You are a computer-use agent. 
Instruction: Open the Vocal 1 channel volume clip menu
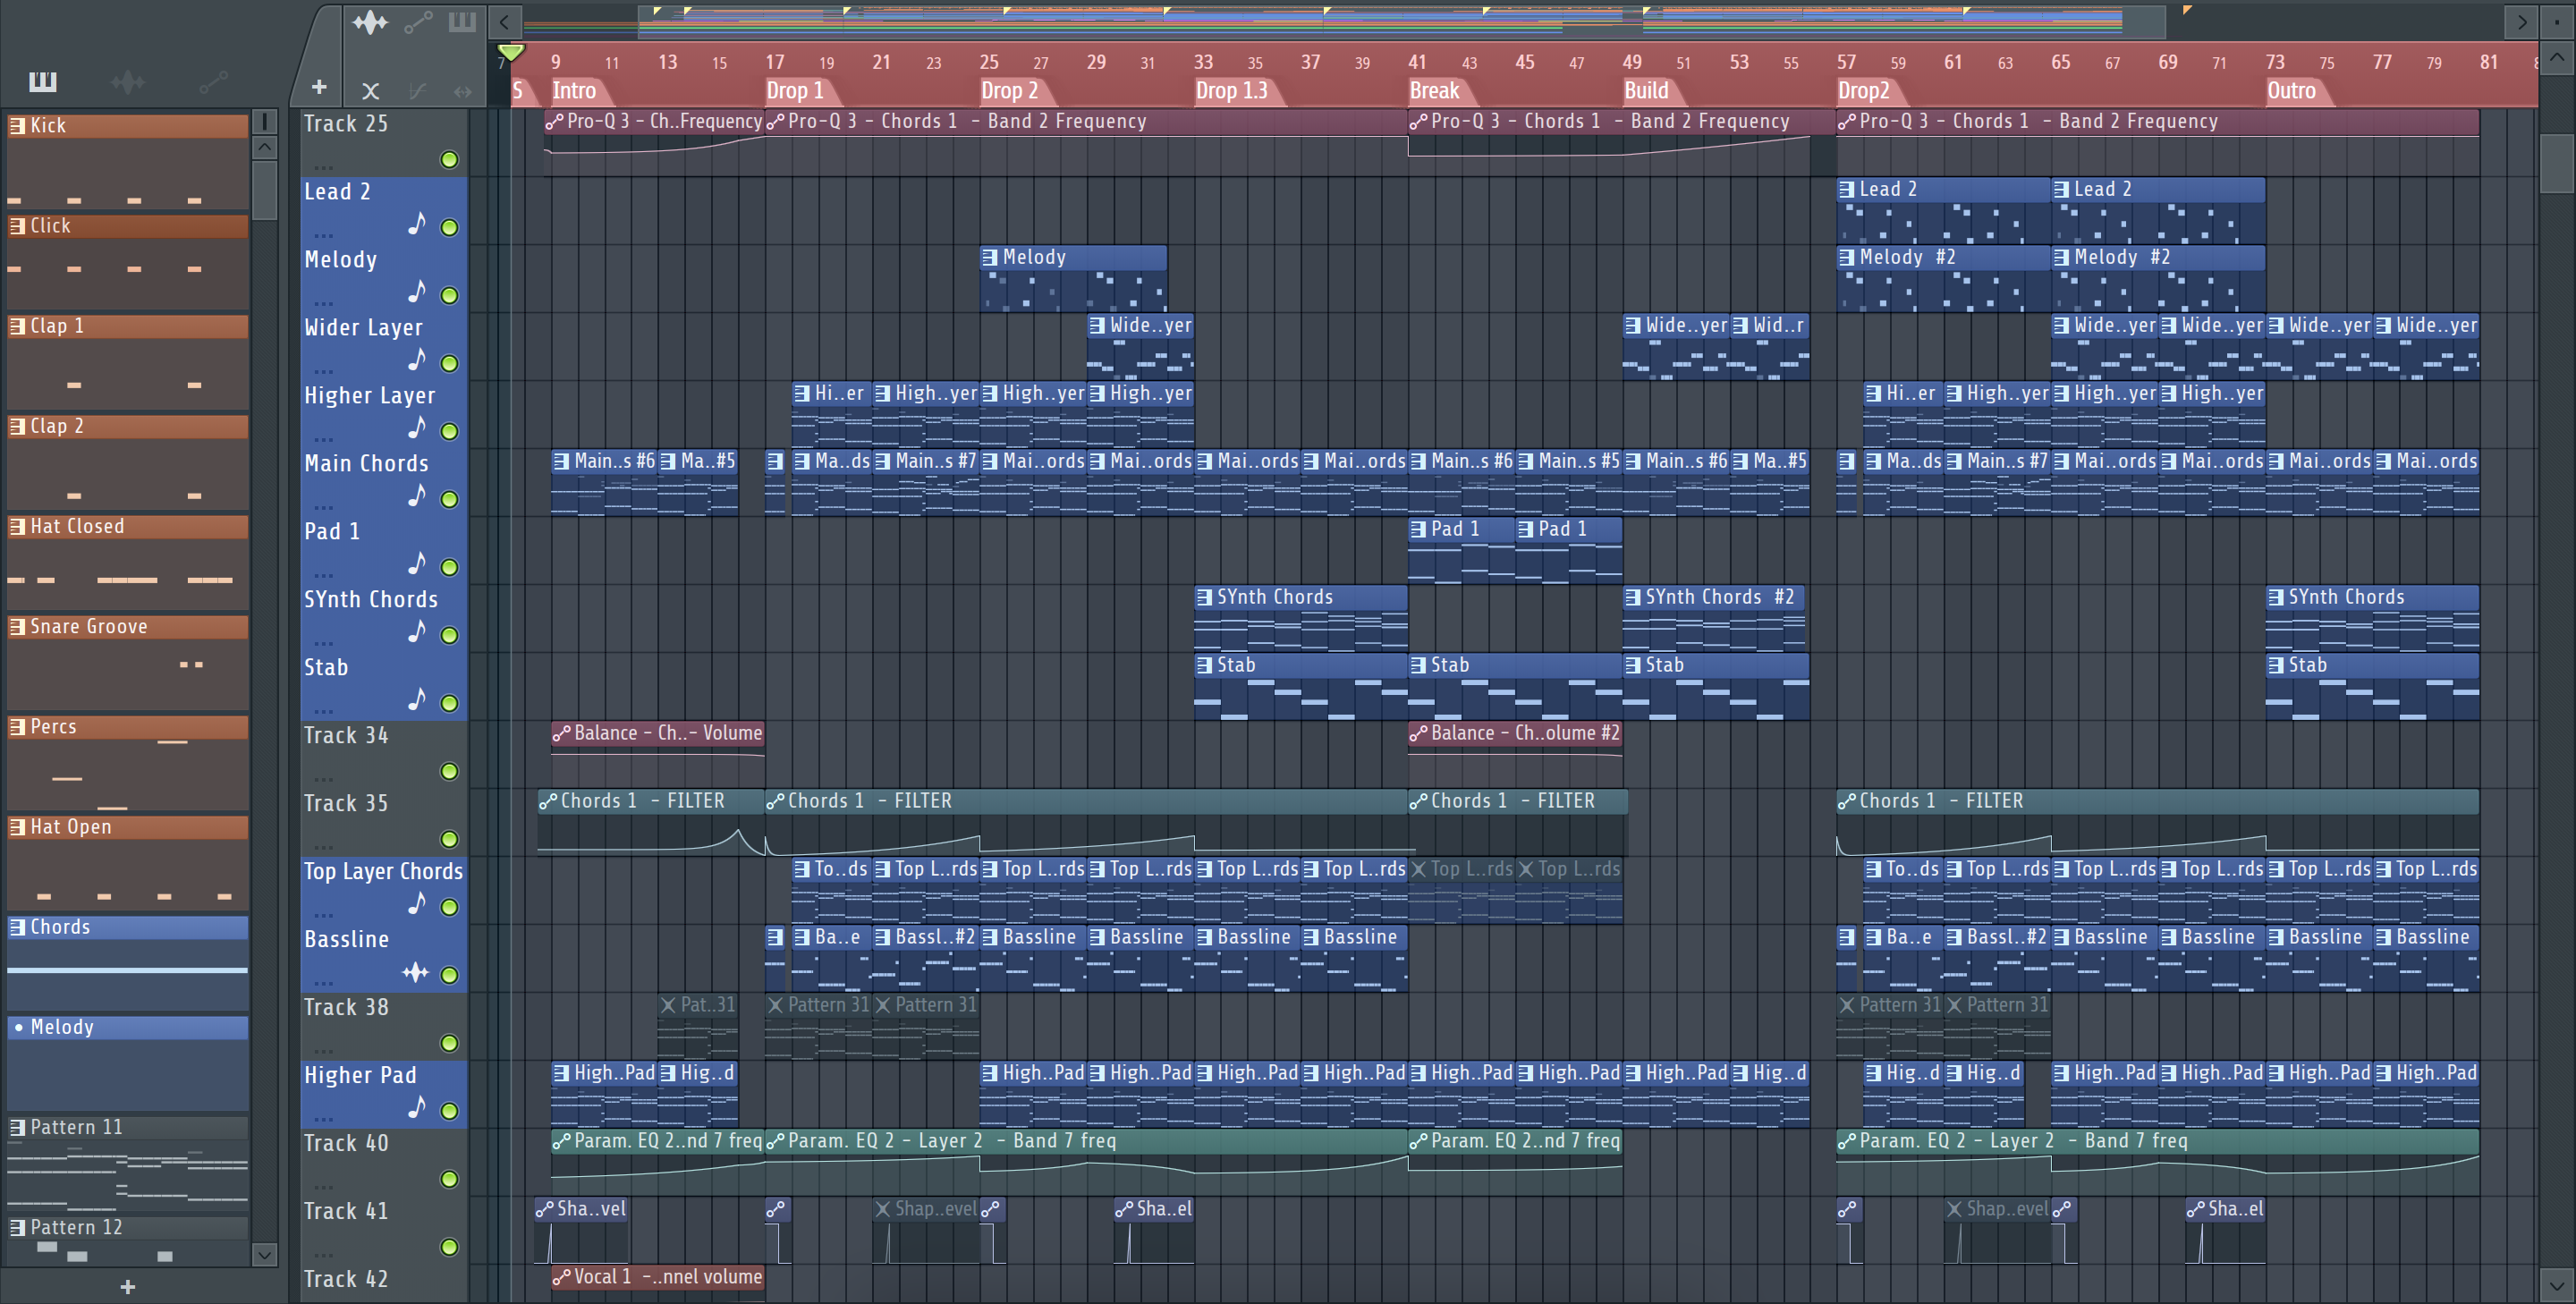pos(562,1277)
